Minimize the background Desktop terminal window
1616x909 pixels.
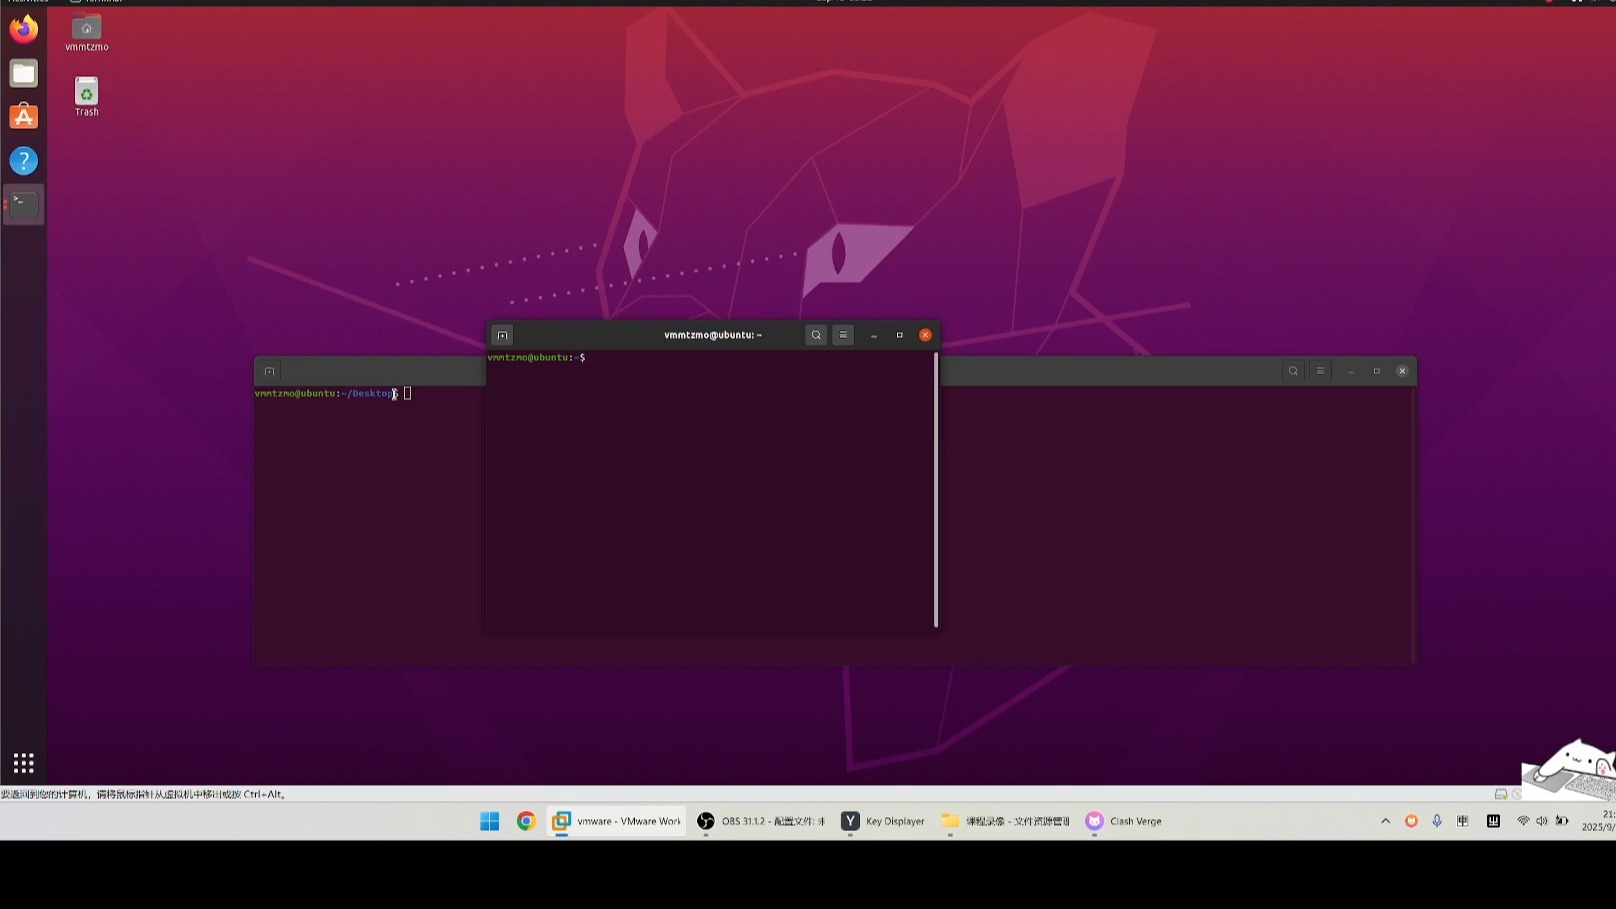tap(1351, 371)
